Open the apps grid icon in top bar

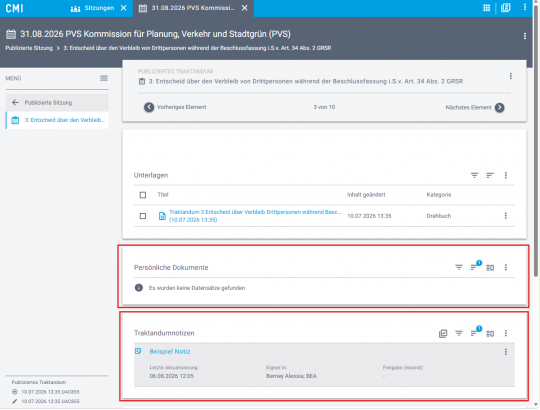486,8
